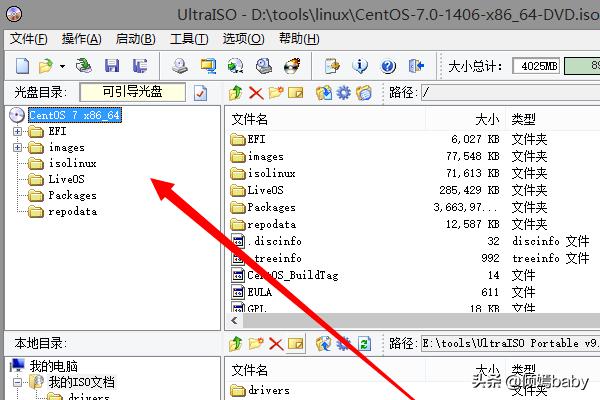Screen dimensions: 600x400
Task: Open the 启动(B) menu
Action: click(135, 39)
